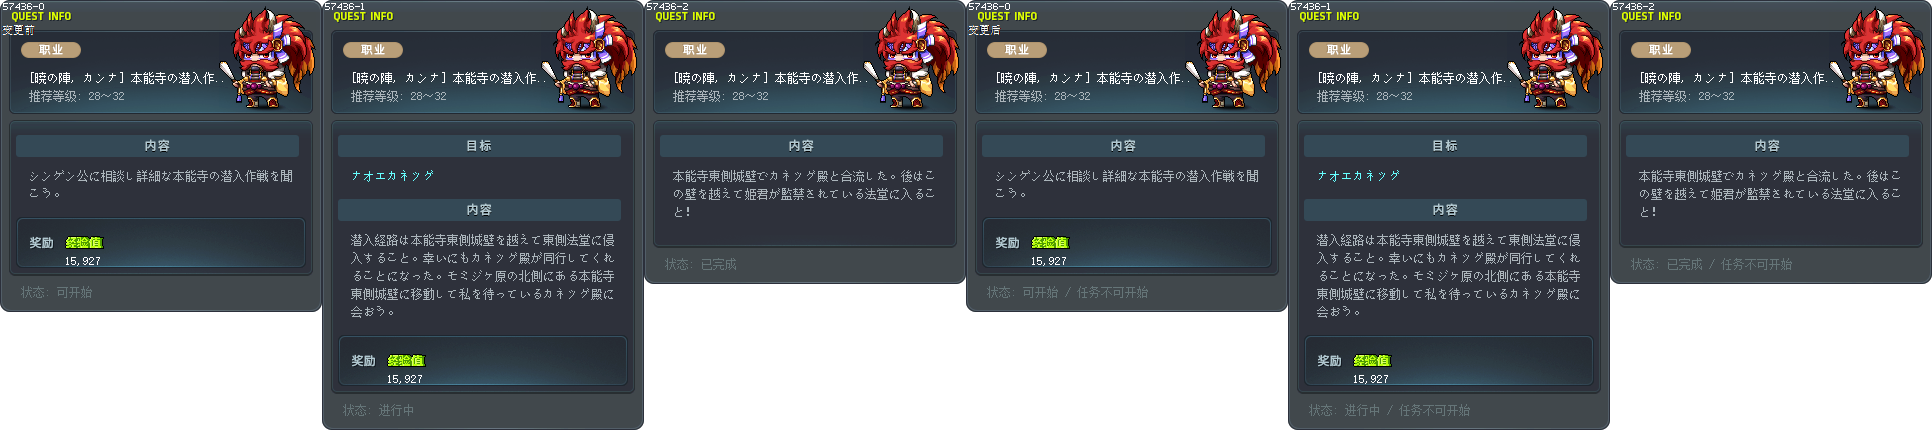Click QUEST INFO title beside the 変更后 label
This screenshot has width=1932, height=430.
pos(1007,16)
